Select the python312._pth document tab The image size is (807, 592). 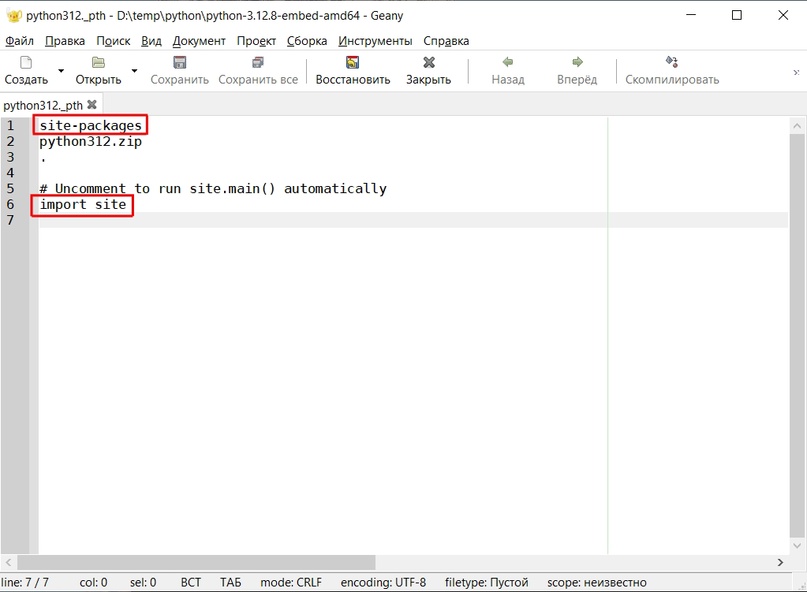[x=42, y=105]
